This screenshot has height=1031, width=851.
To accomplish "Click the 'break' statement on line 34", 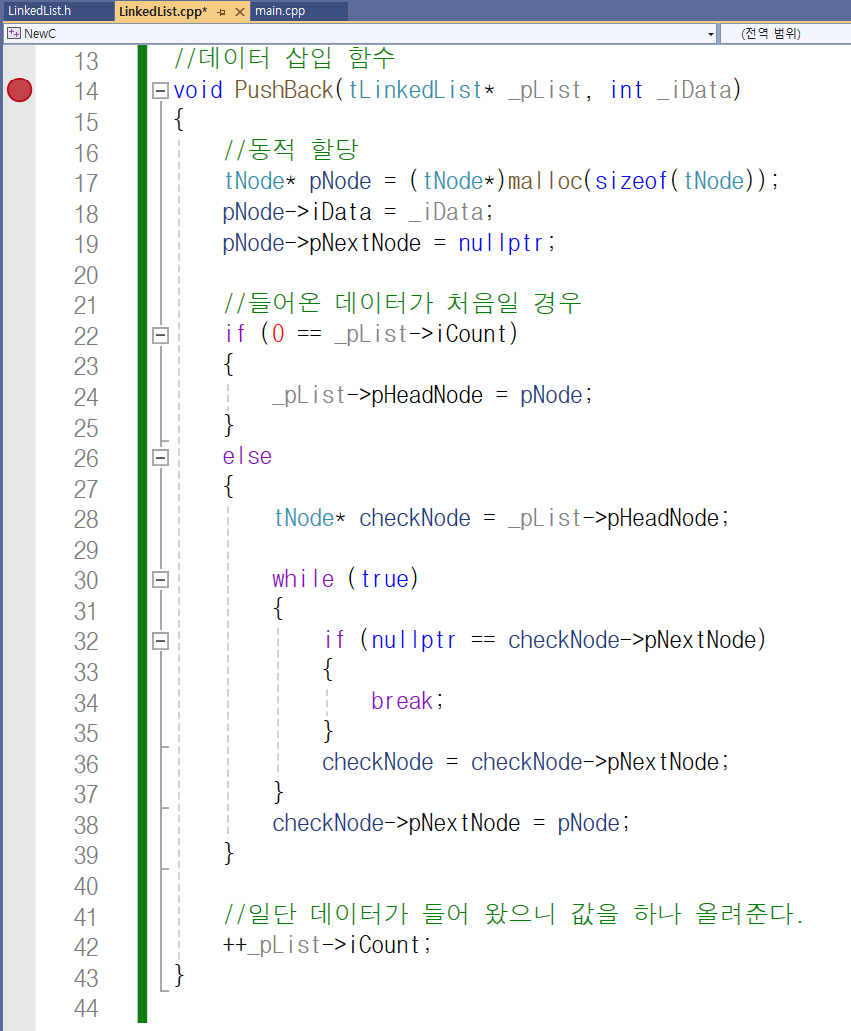I will tap(402, 701).
